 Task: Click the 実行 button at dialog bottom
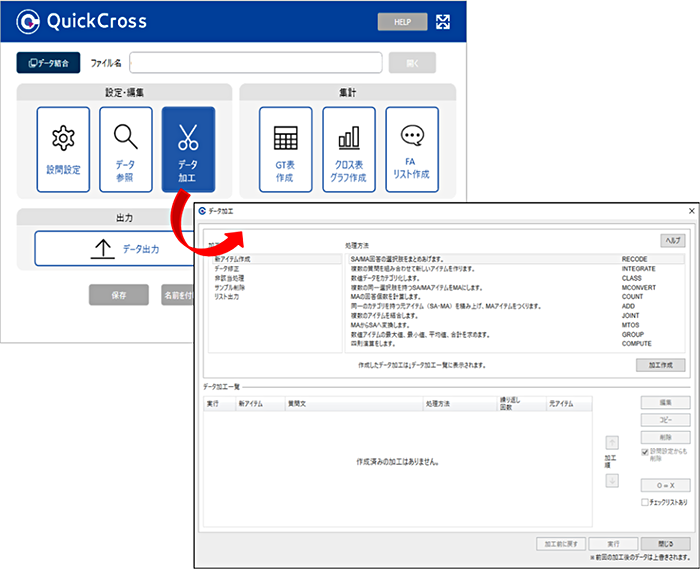(x=613, y=544)
